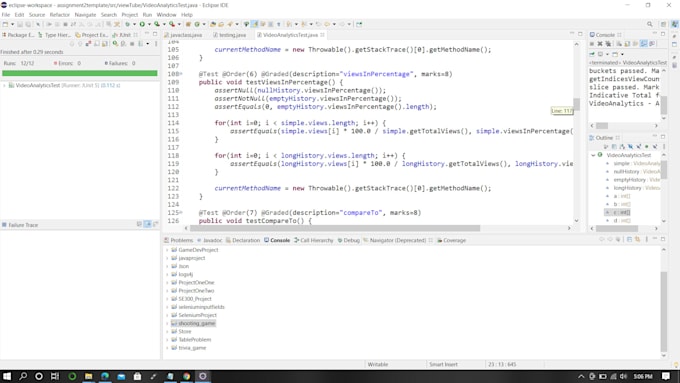This screenshot has width=680, height=383.
Task: Click the Outline view menu three-dots icon
Action: [x=664, y=147]
